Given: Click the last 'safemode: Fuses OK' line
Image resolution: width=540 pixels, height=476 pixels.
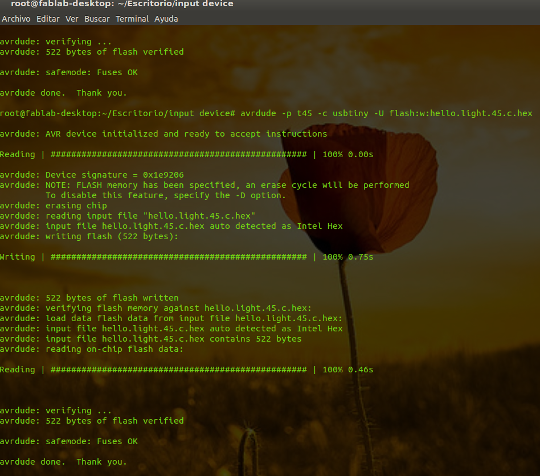Looking at the screenshot, I should click(x=69, y=441).
